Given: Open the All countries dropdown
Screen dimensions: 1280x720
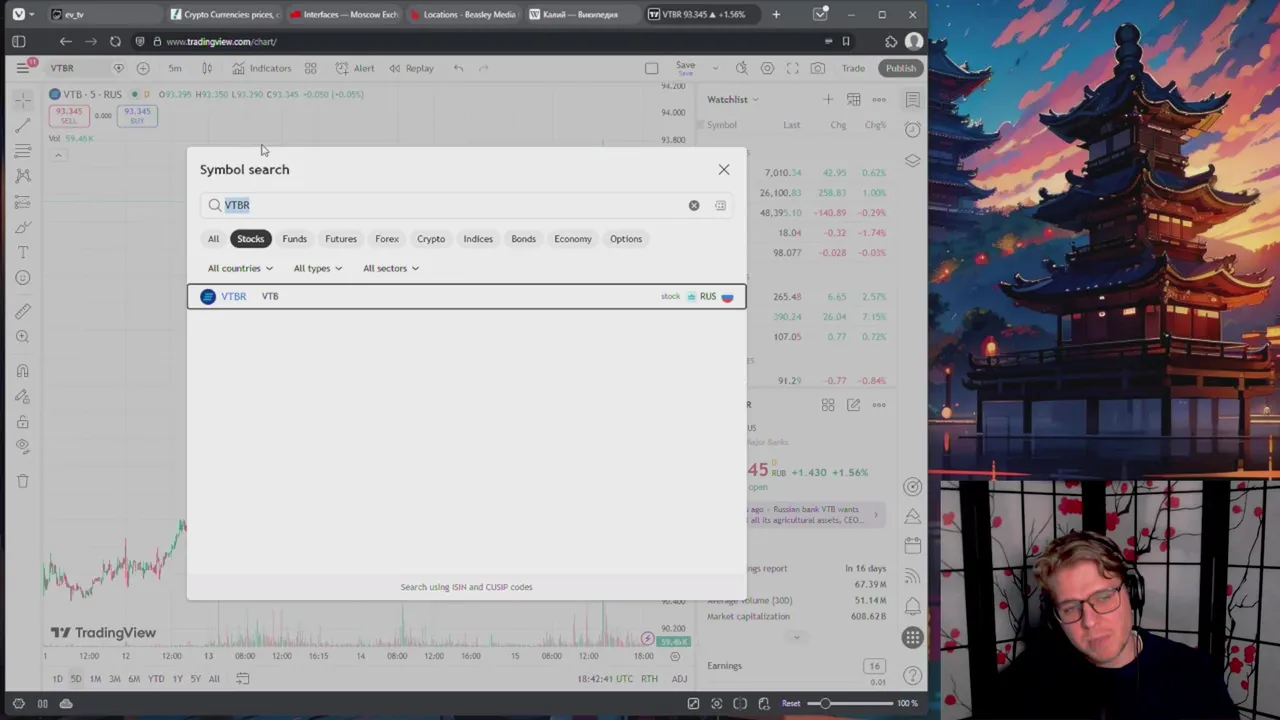Looking at the screenshot, I should click(240, 268).
